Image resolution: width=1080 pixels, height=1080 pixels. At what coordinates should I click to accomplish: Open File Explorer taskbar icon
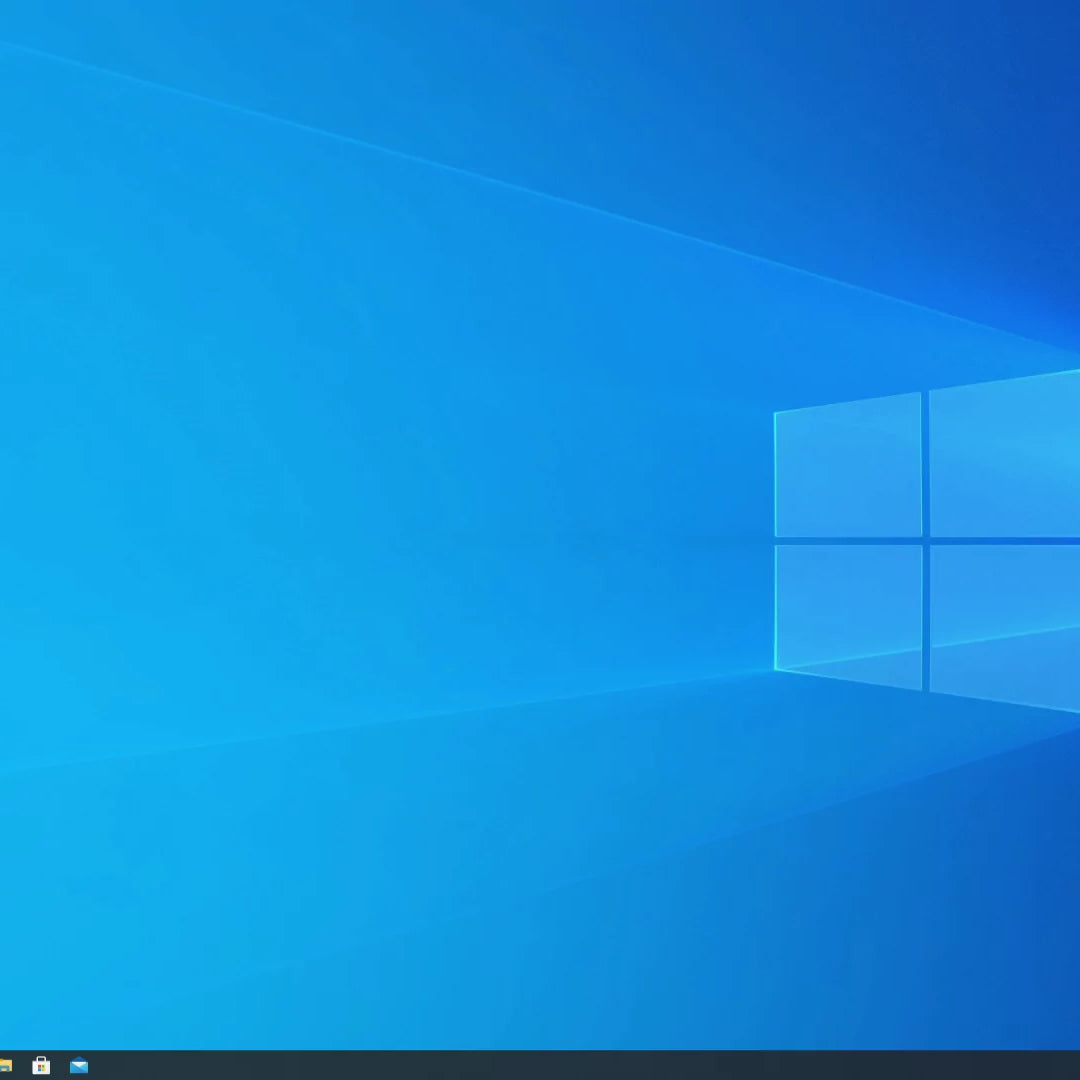6,1066
